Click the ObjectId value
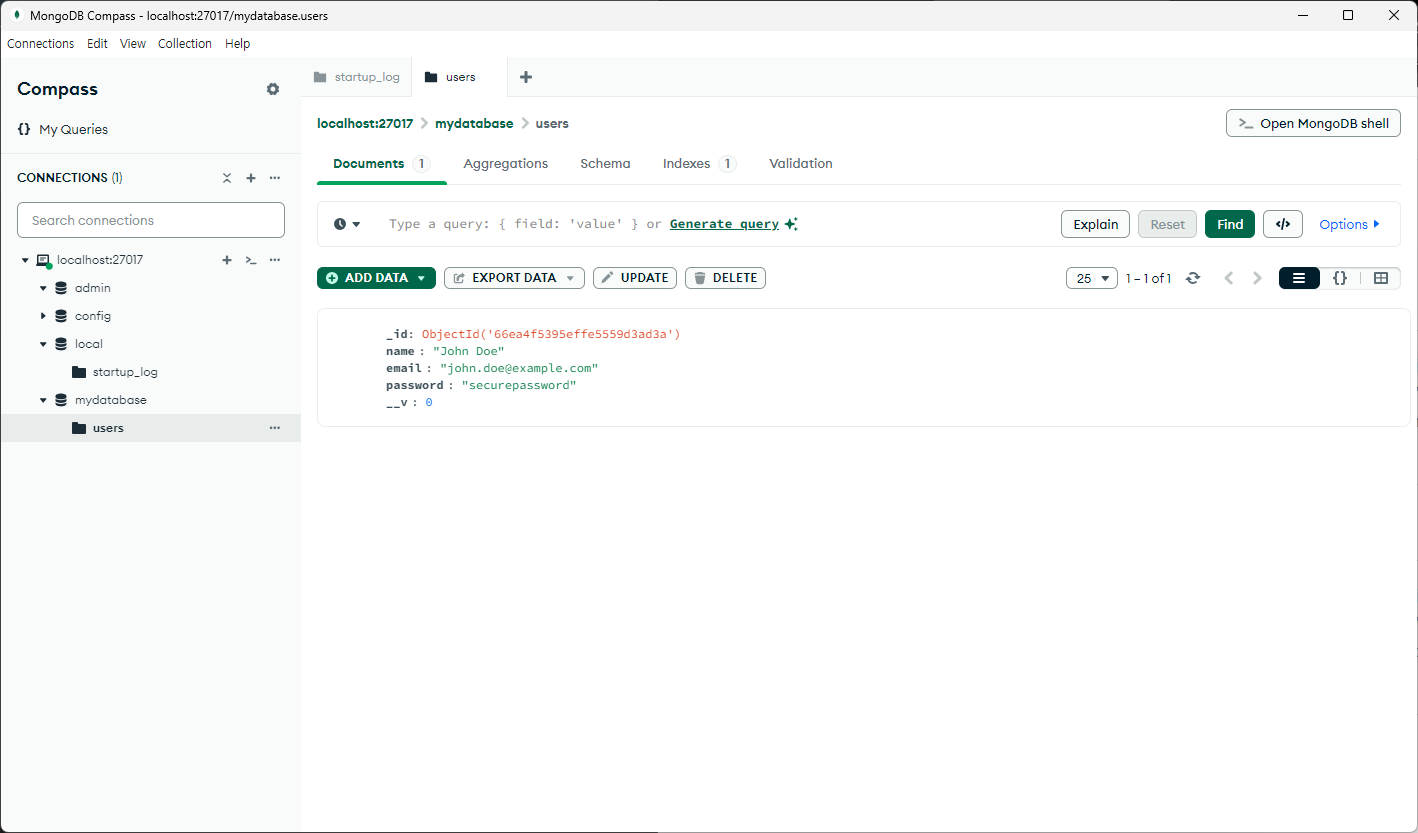Screen dimensions: 1418x833 coord(551,335)
